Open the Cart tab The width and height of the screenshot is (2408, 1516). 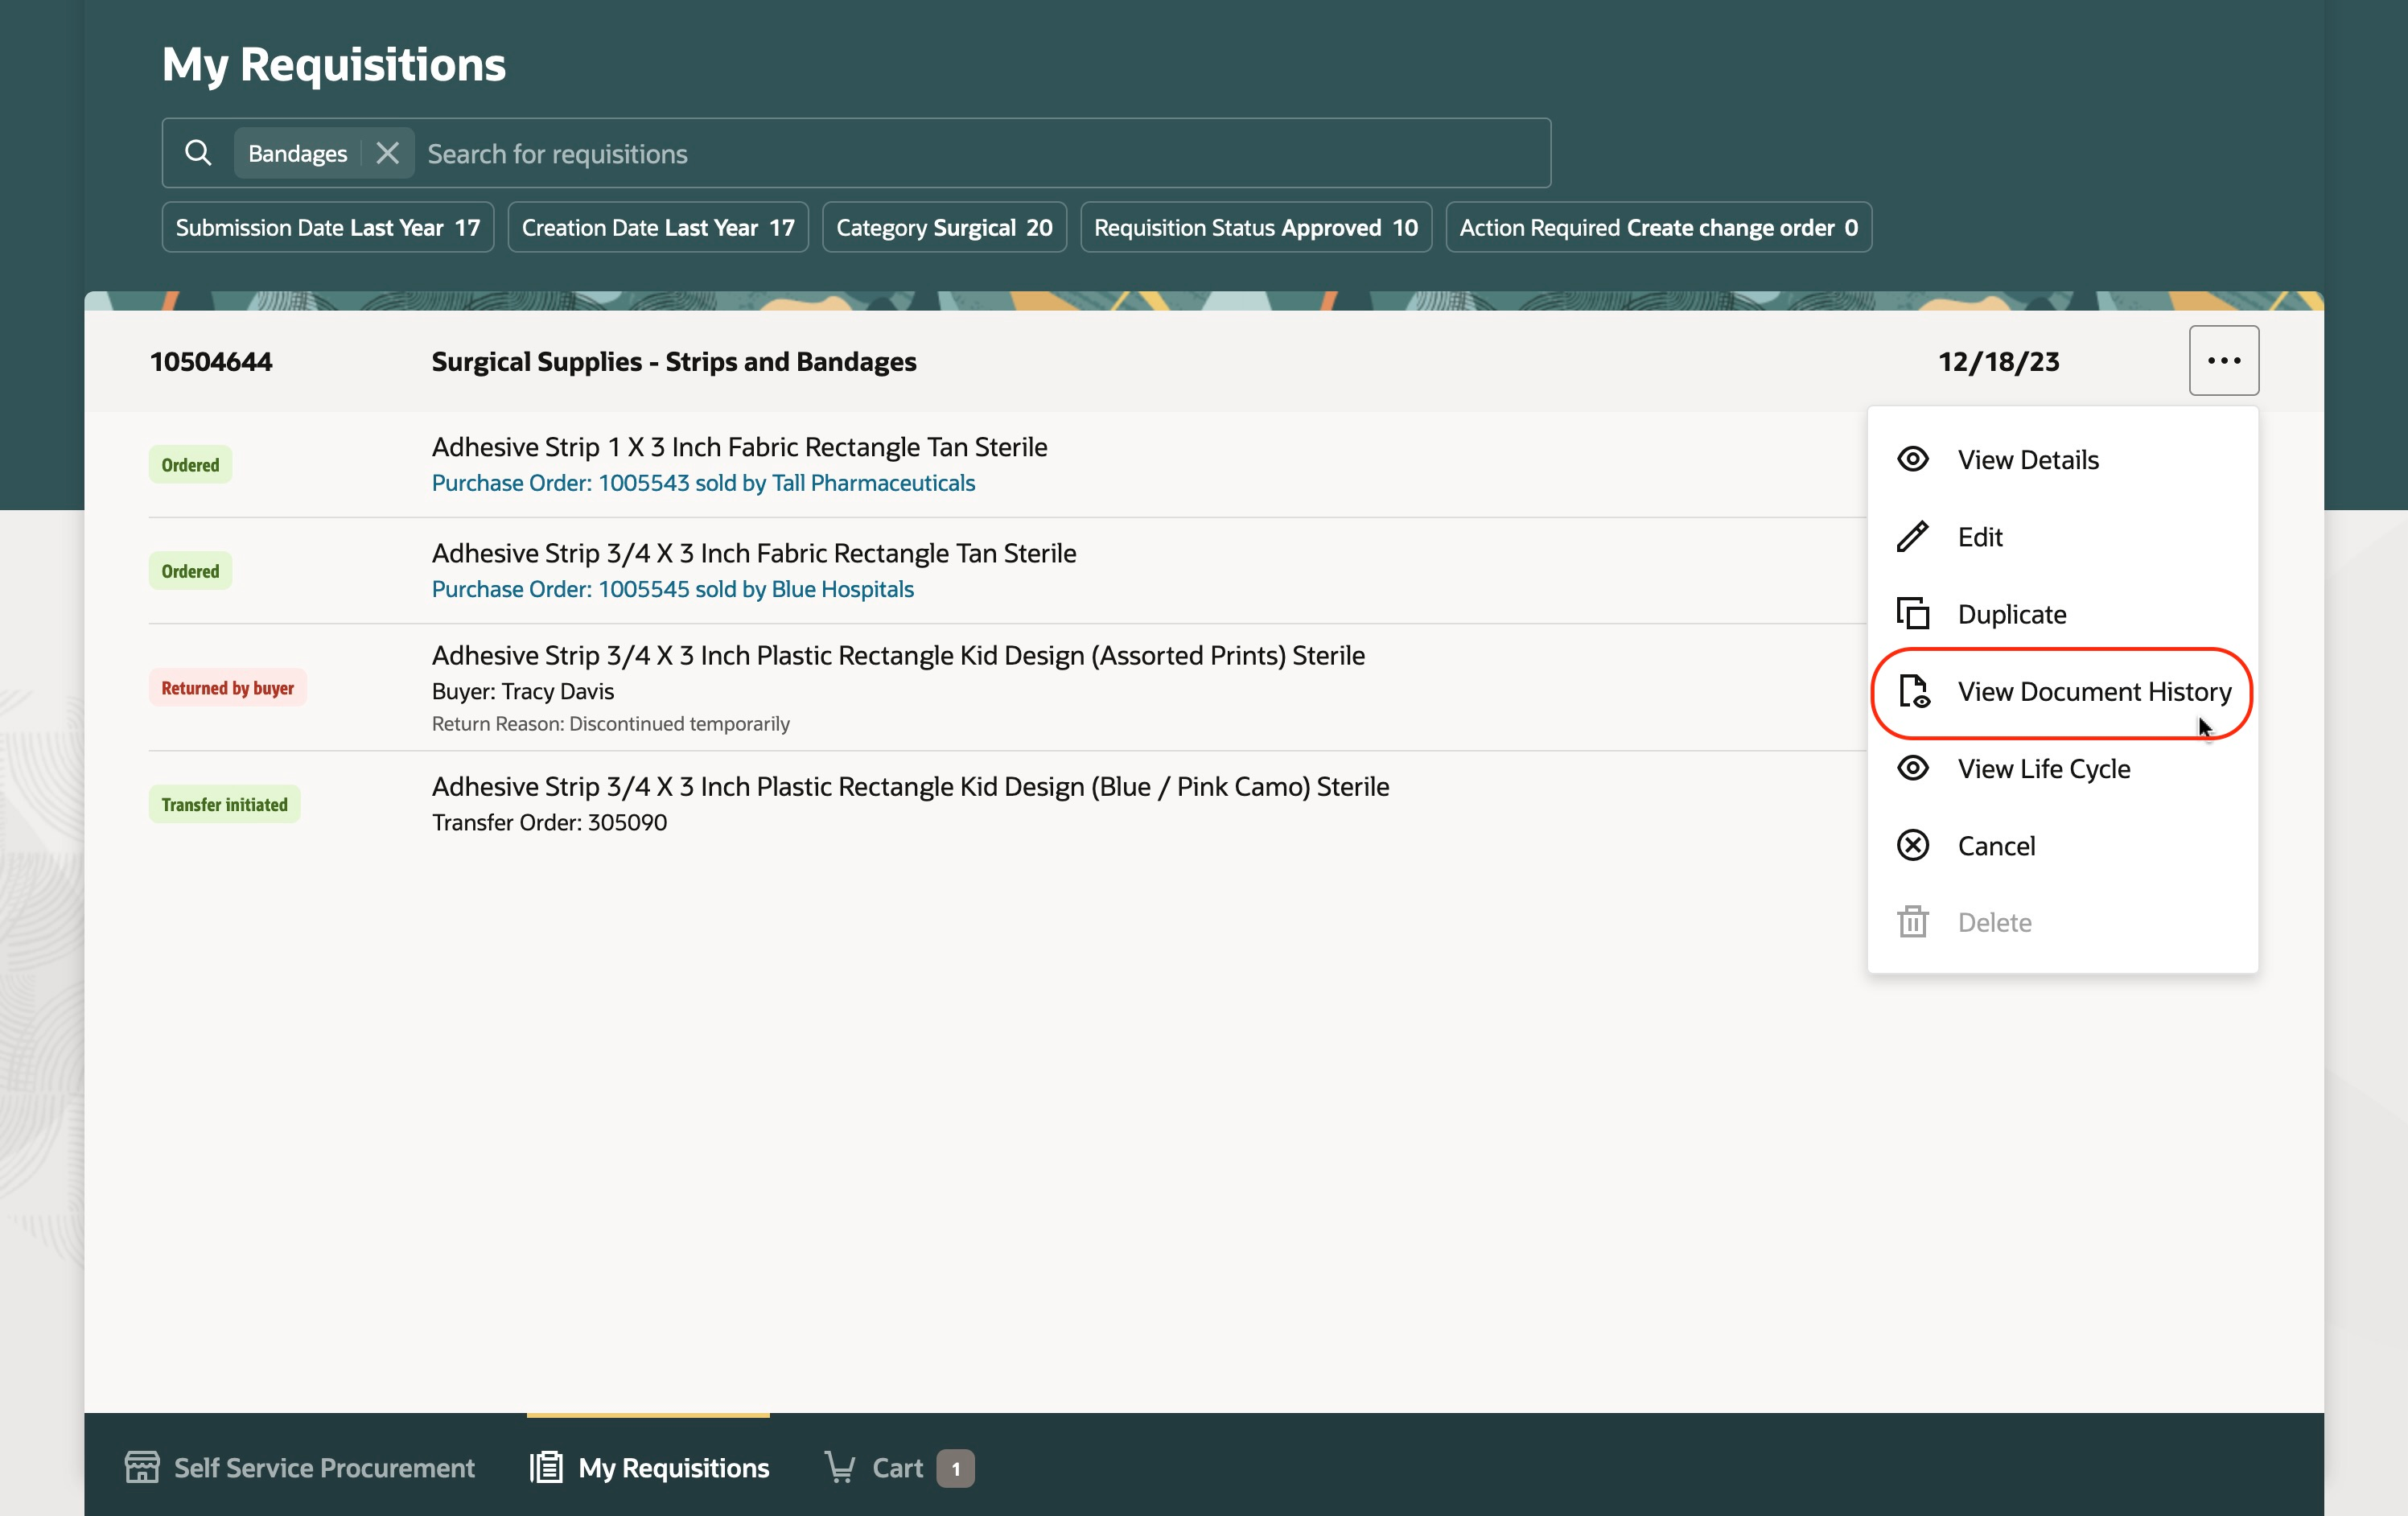897,1467
